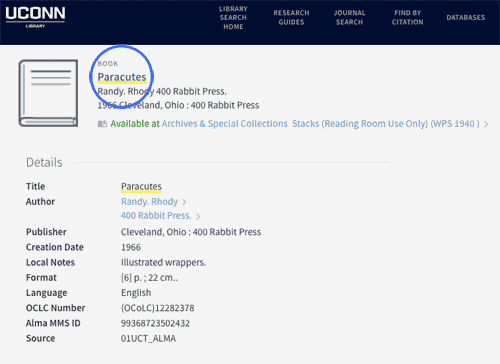Screen dimensions: 500x364
Task: Click the Alma MMS ID value
Action: [155, 323]
